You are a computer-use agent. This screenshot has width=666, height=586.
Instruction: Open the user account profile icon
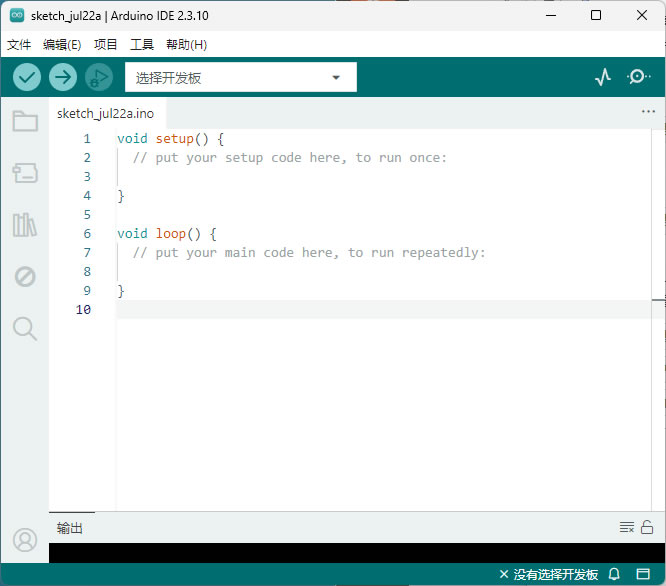[x=25, y=540]
